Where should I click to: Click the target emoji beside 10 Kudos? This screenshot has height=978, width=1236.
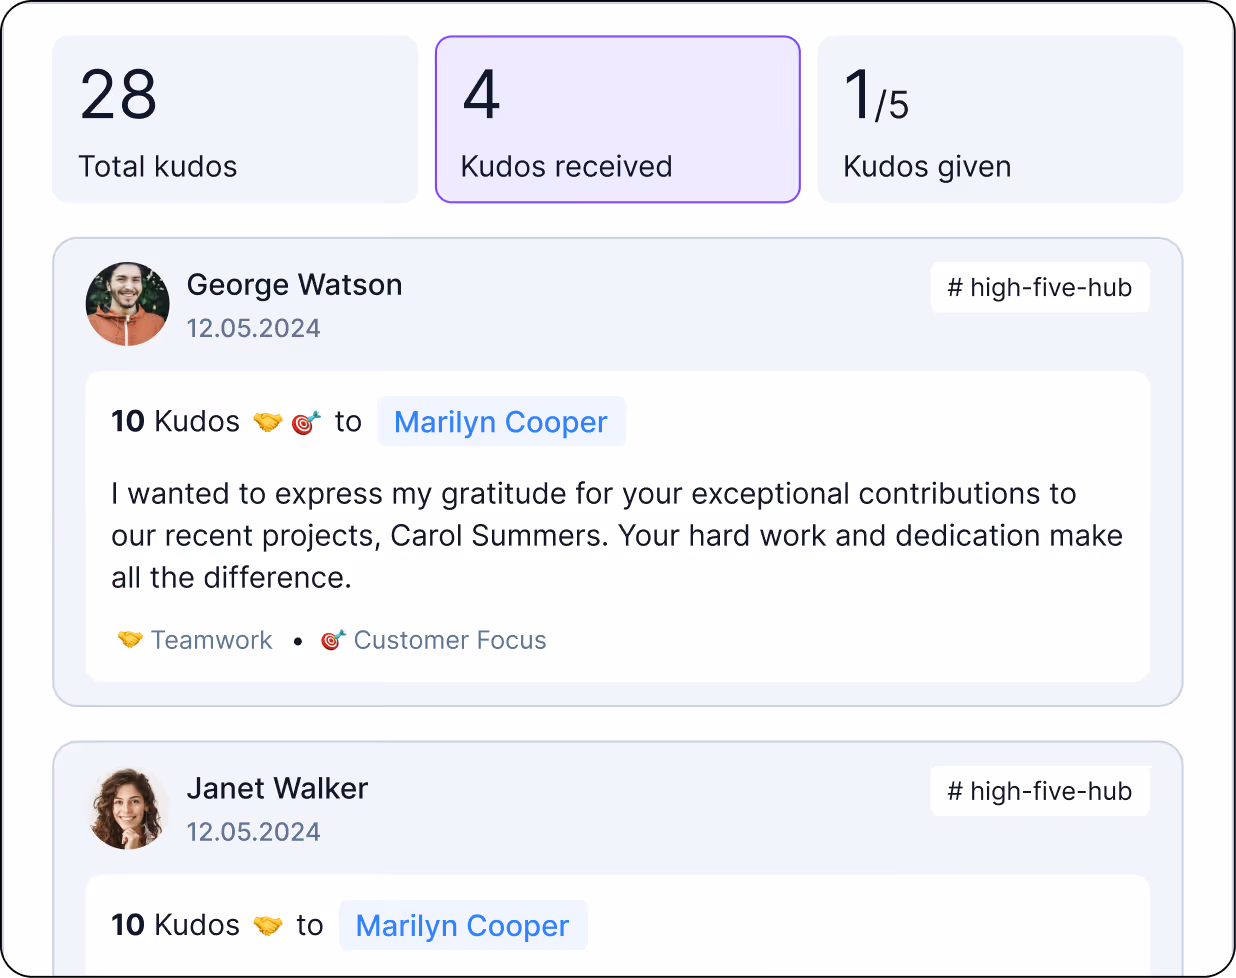(306, 422)
